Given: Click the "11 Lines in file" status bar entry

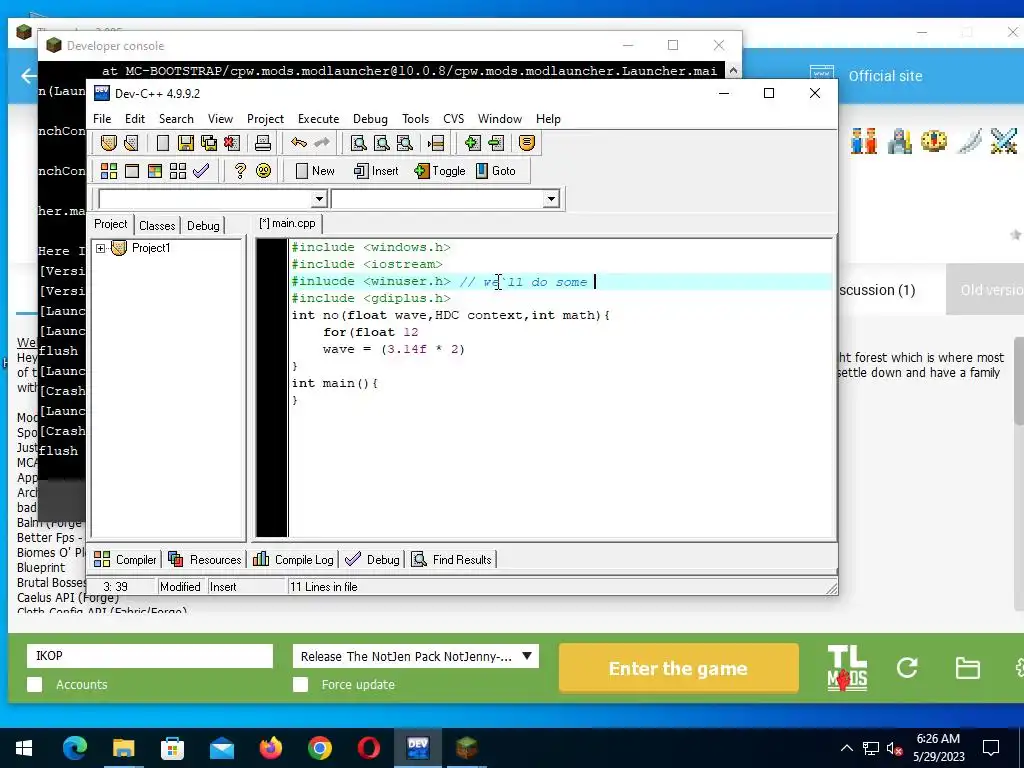Looking at the screenshot, I should 323,586.
